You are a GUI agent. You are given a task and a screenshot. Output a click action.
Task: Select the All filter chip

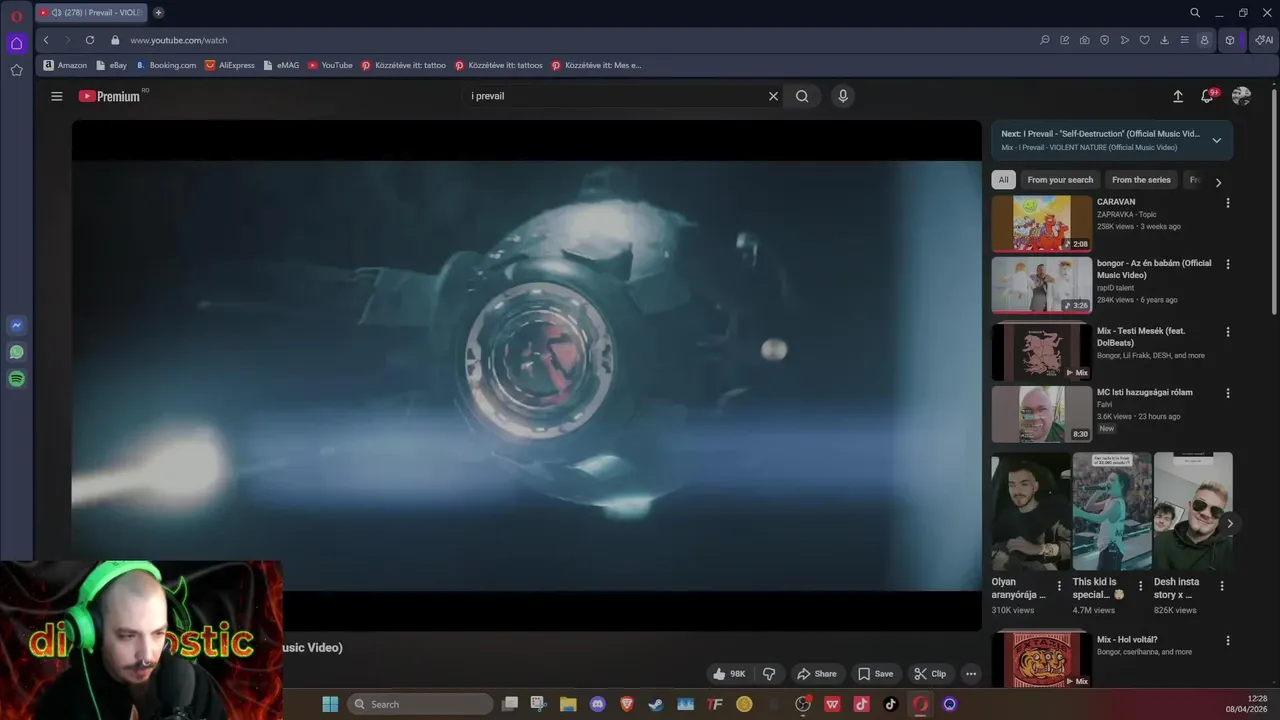click(x=1003, y=180)
